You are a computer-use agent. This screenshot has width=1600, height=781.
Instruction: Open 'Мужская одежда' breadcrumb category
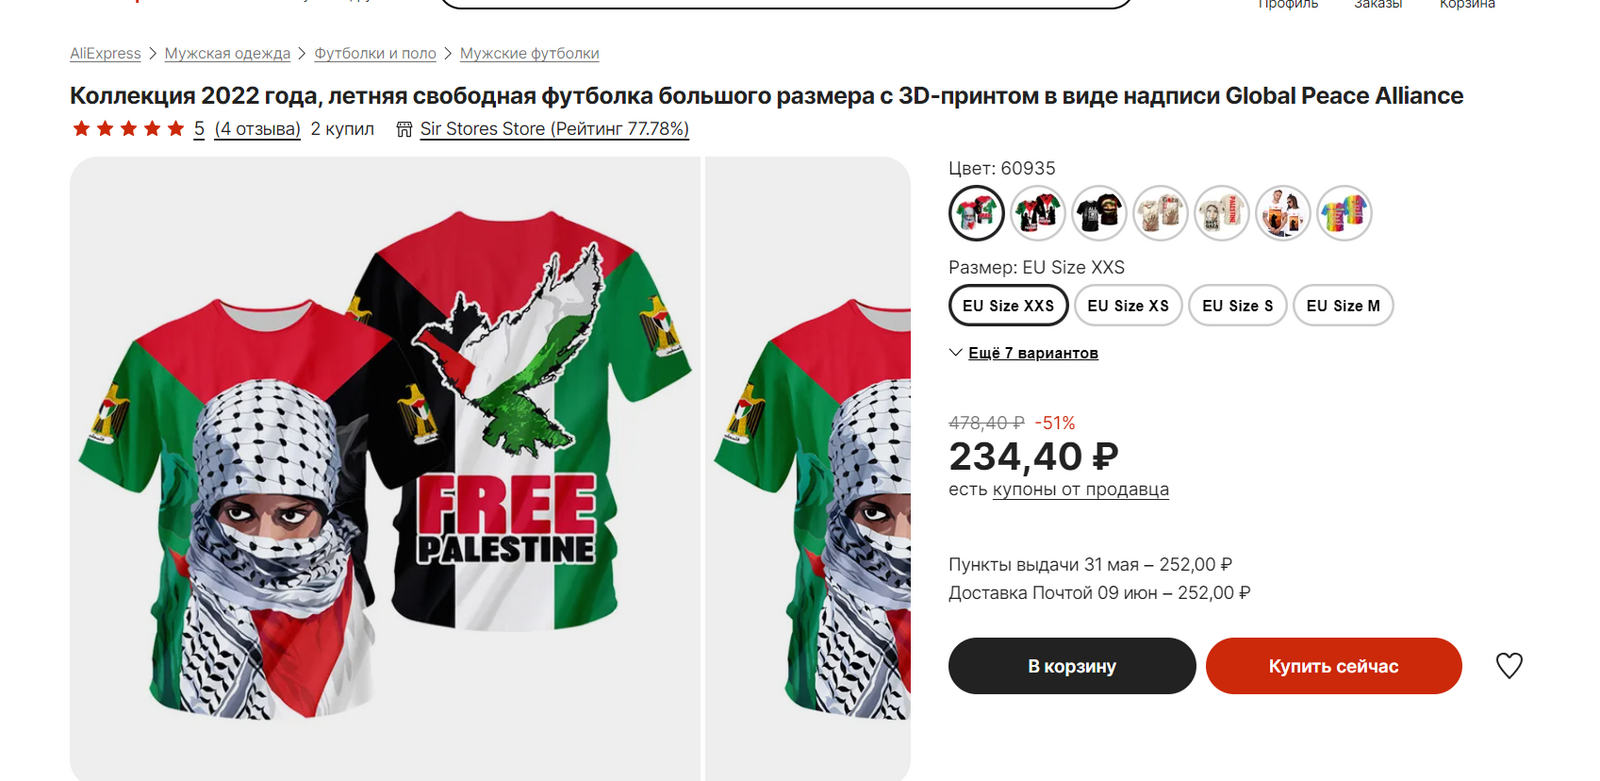tap(227, 54)
